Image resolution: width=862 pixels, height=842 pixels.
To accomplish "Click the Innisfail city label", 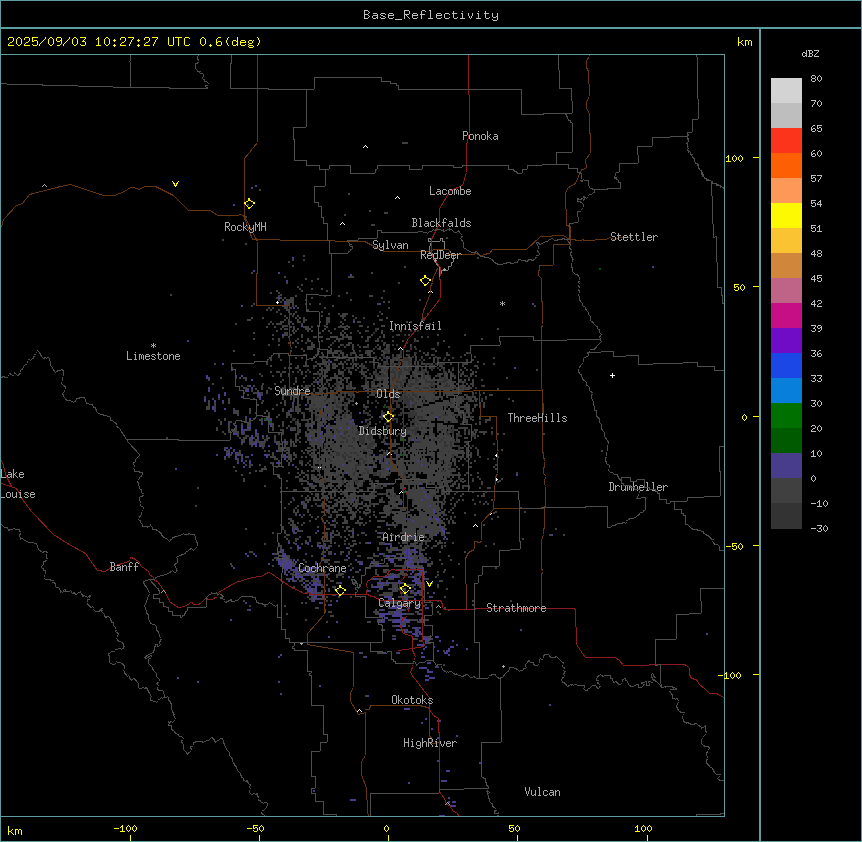I will point(415,326).
